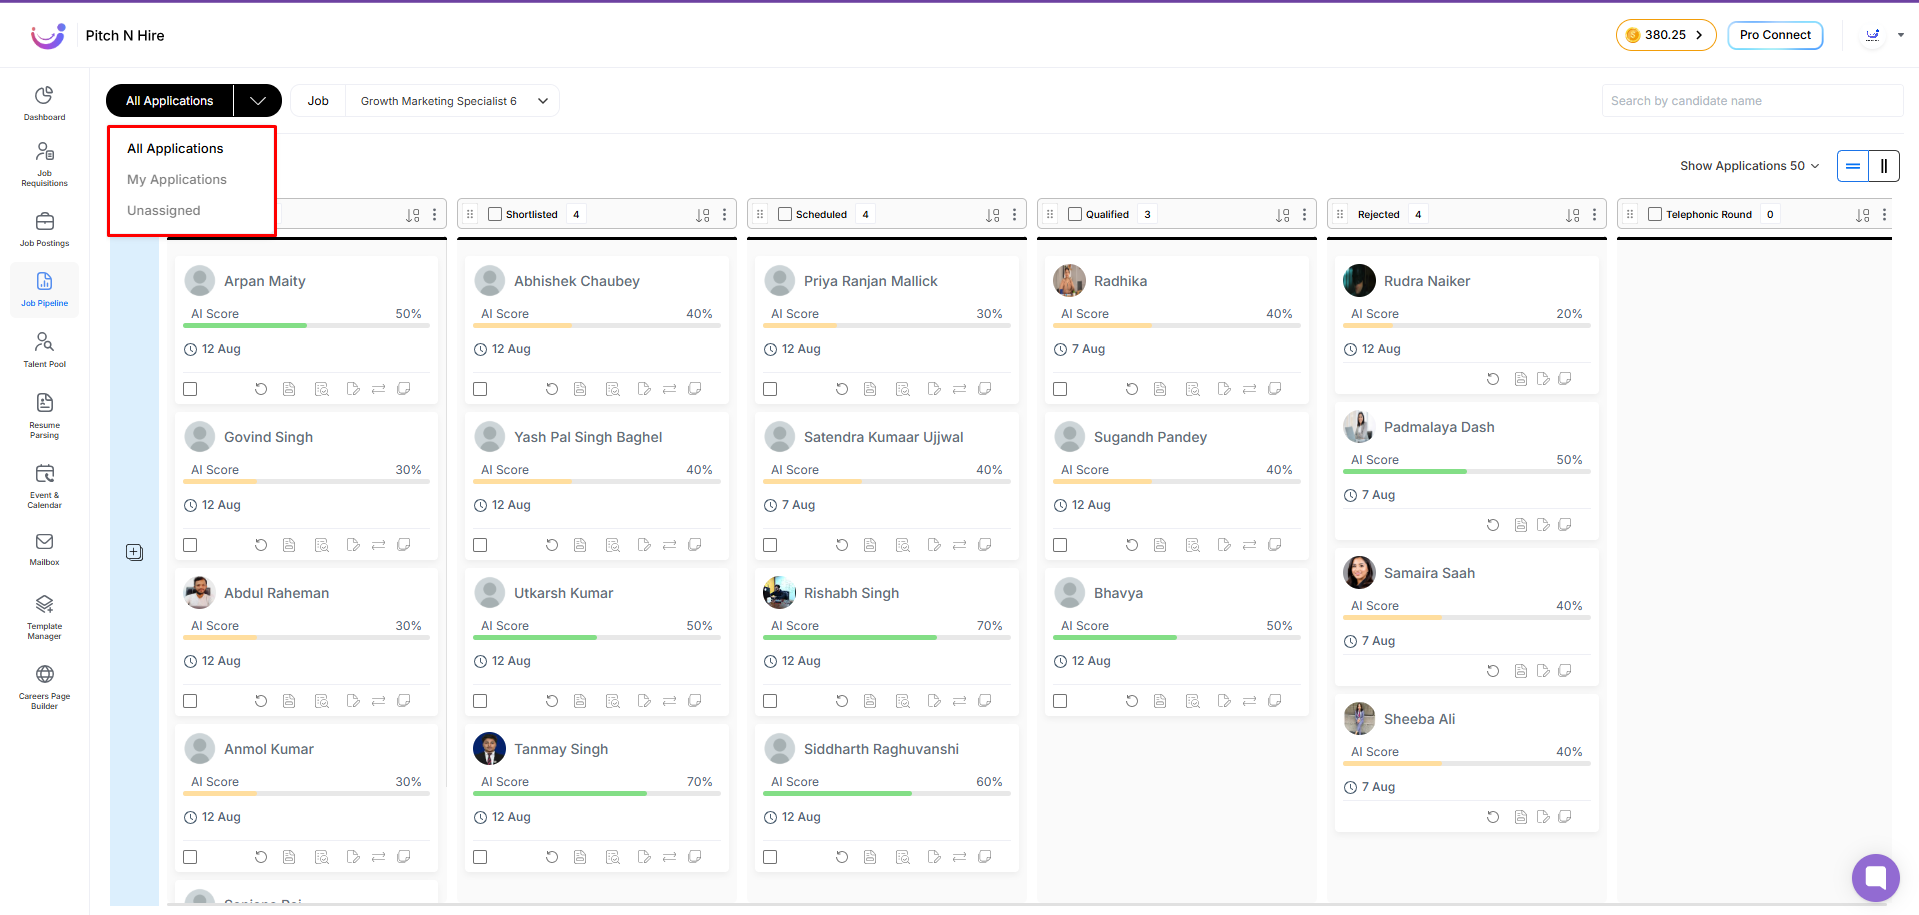Open user profile menu caret

tap(1901, 35)
